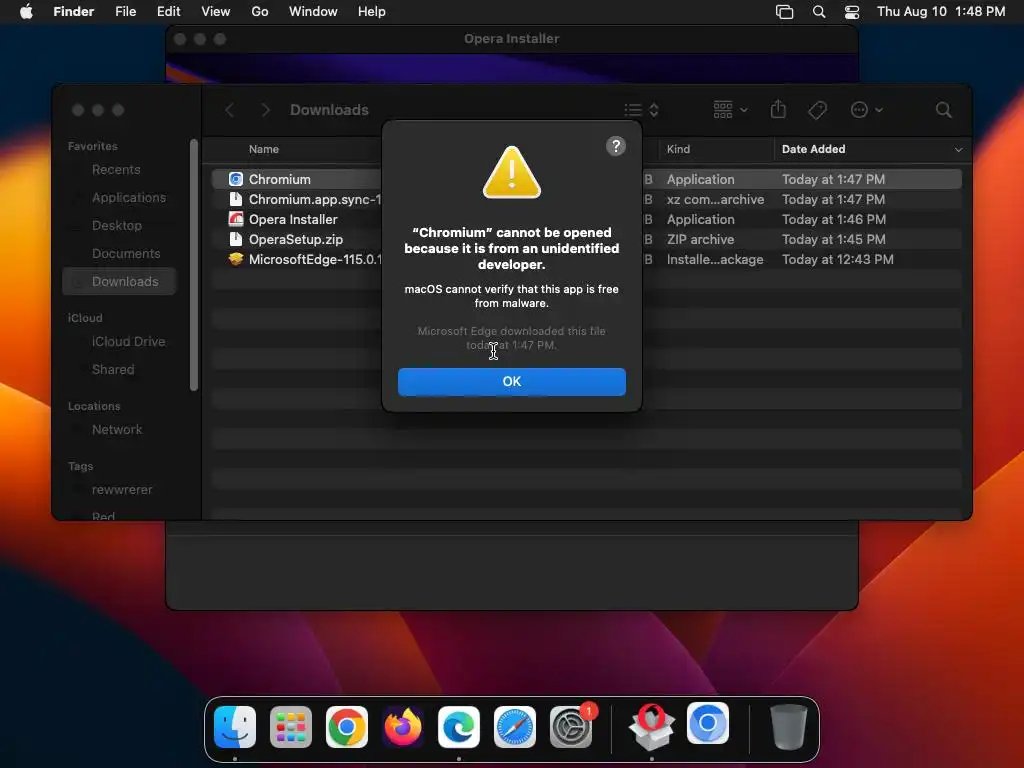The height and width of the screenshot is (768, 1024).
Task: Click the Opera Installer file icon
Action: pos(236,219)
